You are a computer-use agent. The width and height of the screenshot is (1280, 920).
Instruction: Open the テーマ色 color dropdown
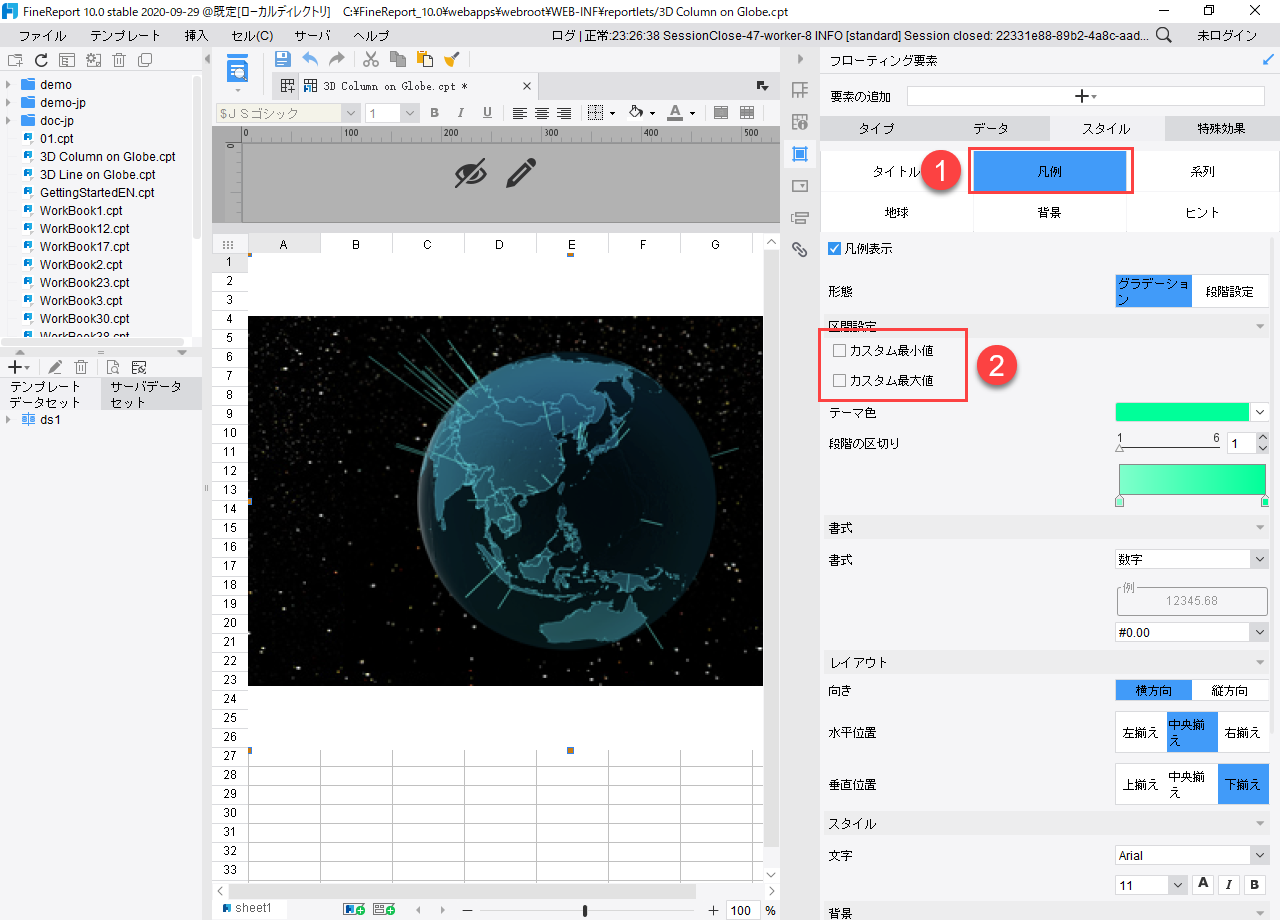tap(1259, 412)
